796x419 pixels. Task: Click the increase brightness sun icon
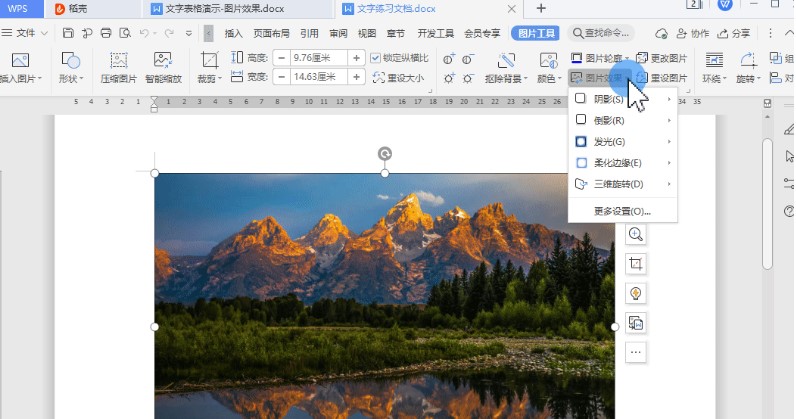tap(449, 79)
